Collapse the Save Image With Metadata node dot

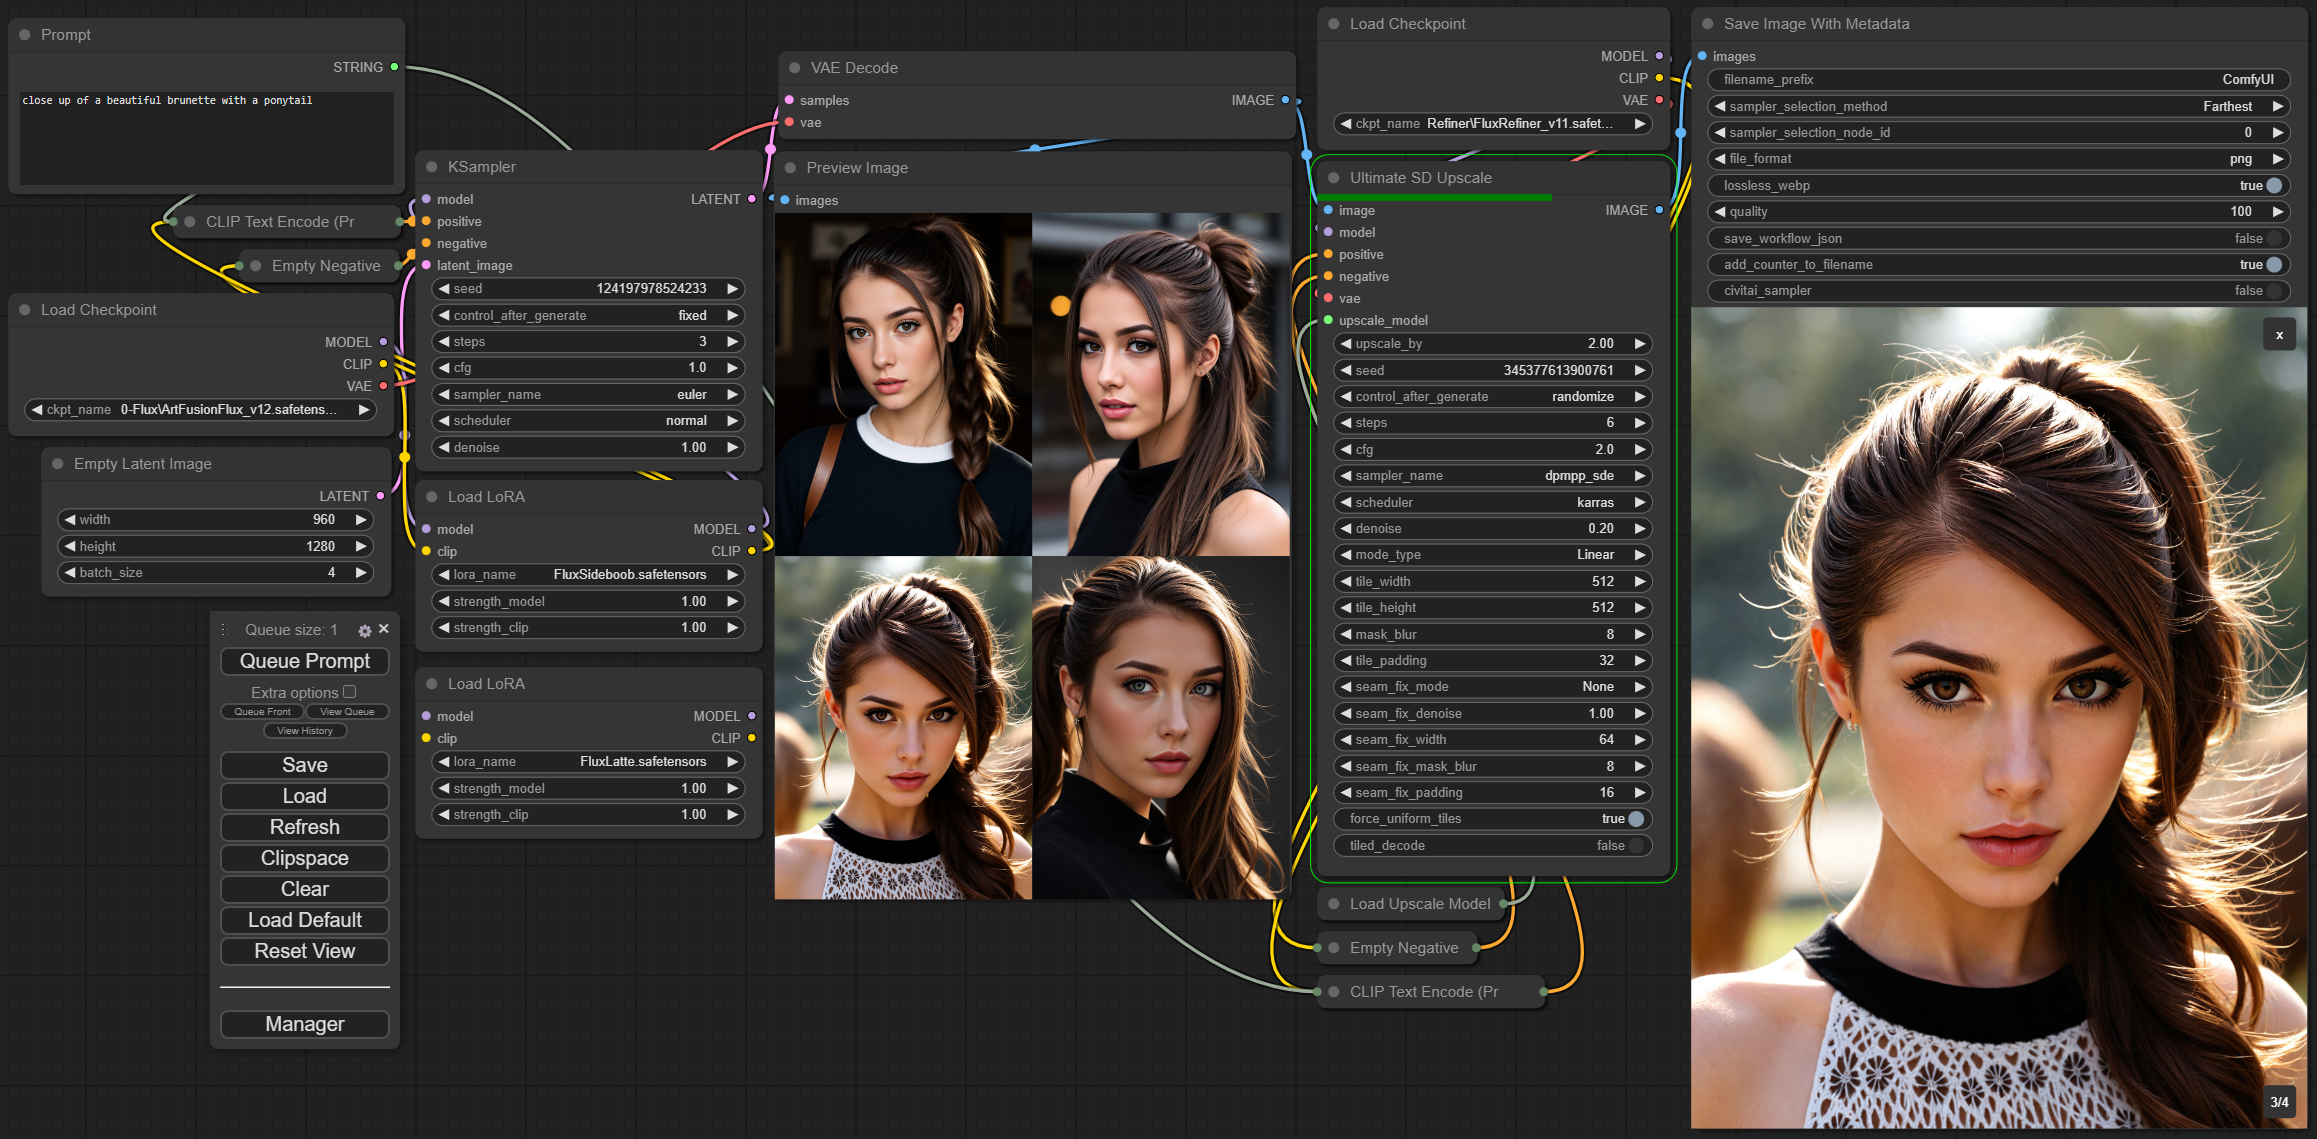[1708, 24]
